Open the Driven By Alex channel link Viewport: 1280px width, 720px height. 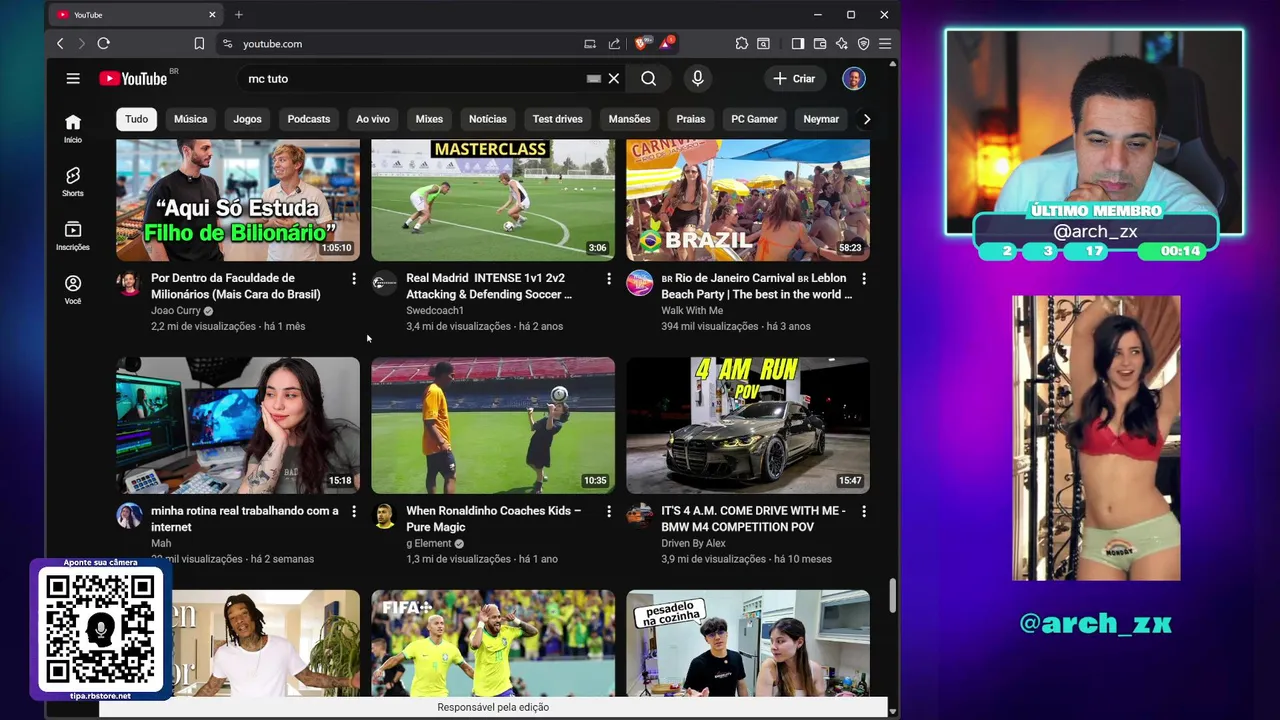click(x=693, y=544)
